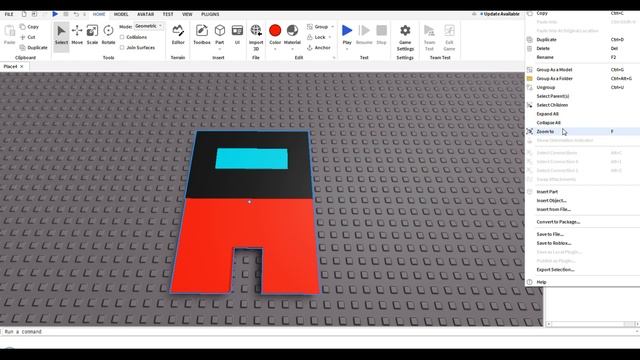
Task: Click the Stop test button
Action: pyautogui.click(x=381, y=34)
